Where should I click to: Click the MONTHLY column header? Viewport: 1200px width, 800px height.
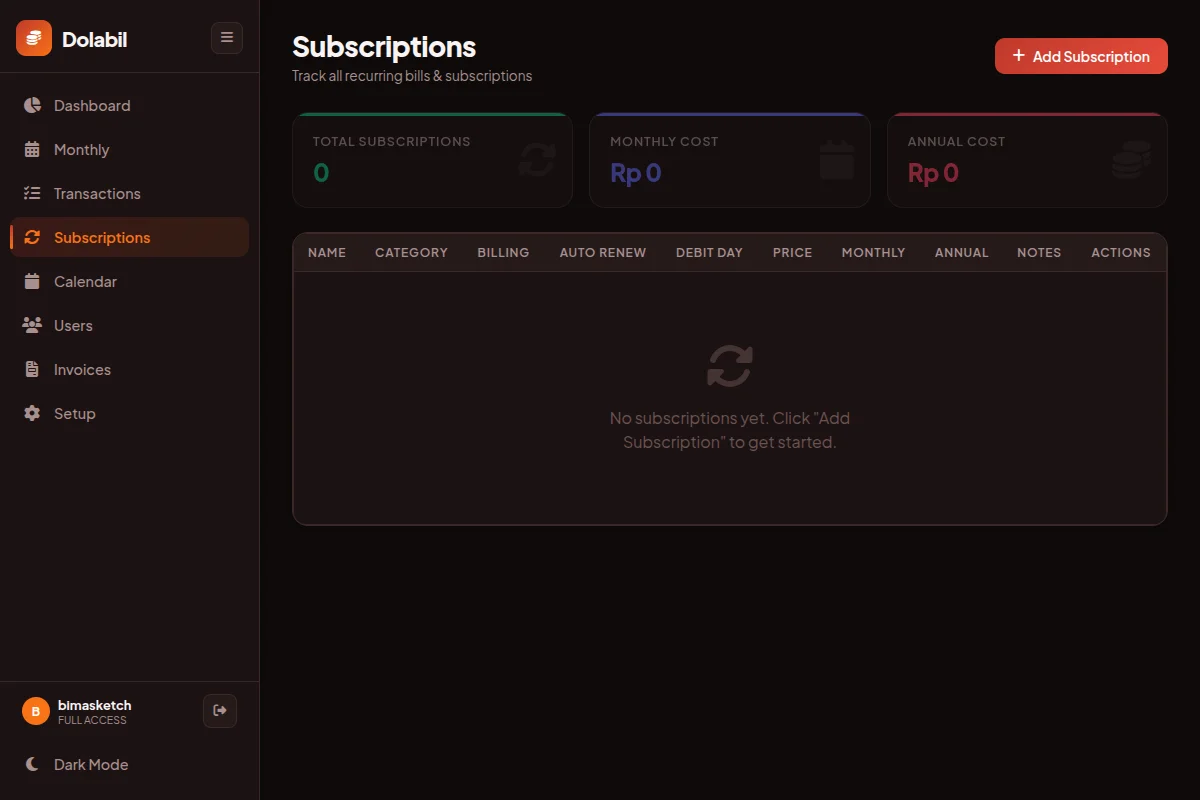click(x=873, y=252)
